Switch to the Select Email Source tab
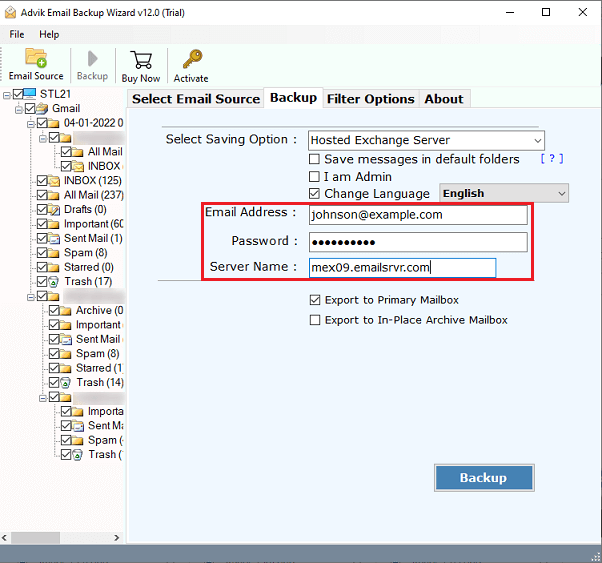 [196, 99]
